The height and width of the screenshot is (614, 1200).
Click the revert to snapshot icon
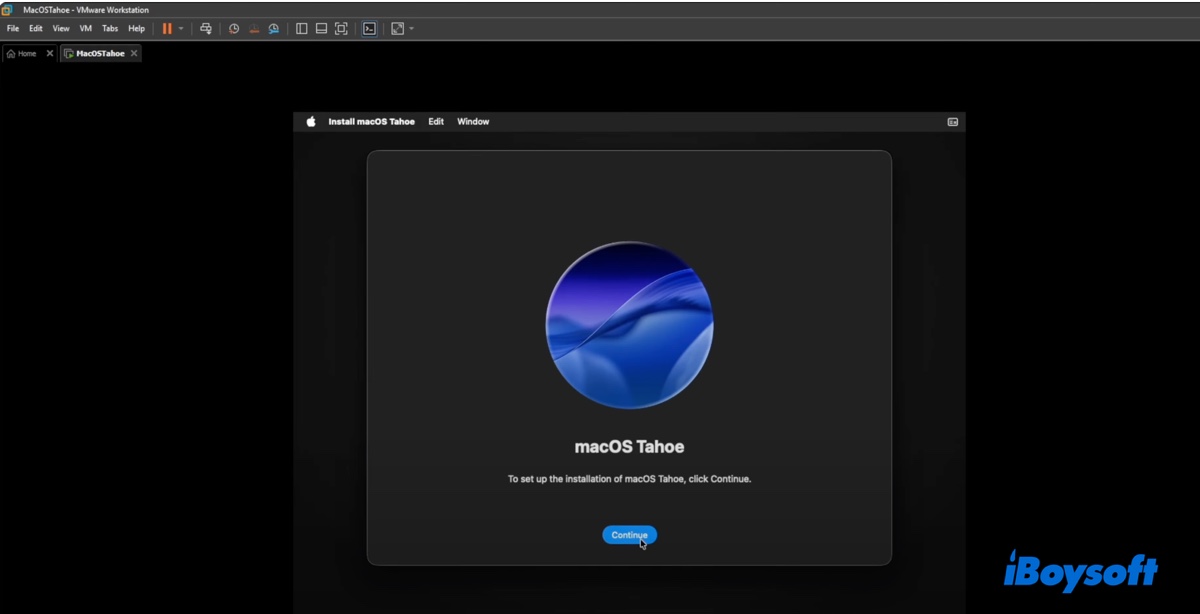pyautogui.click(x=254, y=29)
